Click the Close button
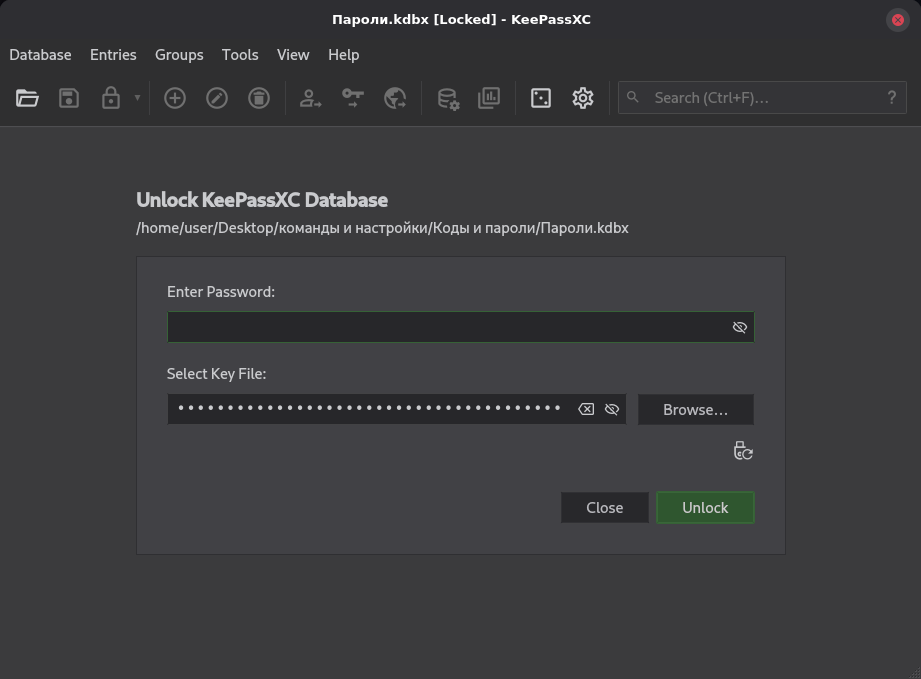The image size is (921, 679). point(604,507)
